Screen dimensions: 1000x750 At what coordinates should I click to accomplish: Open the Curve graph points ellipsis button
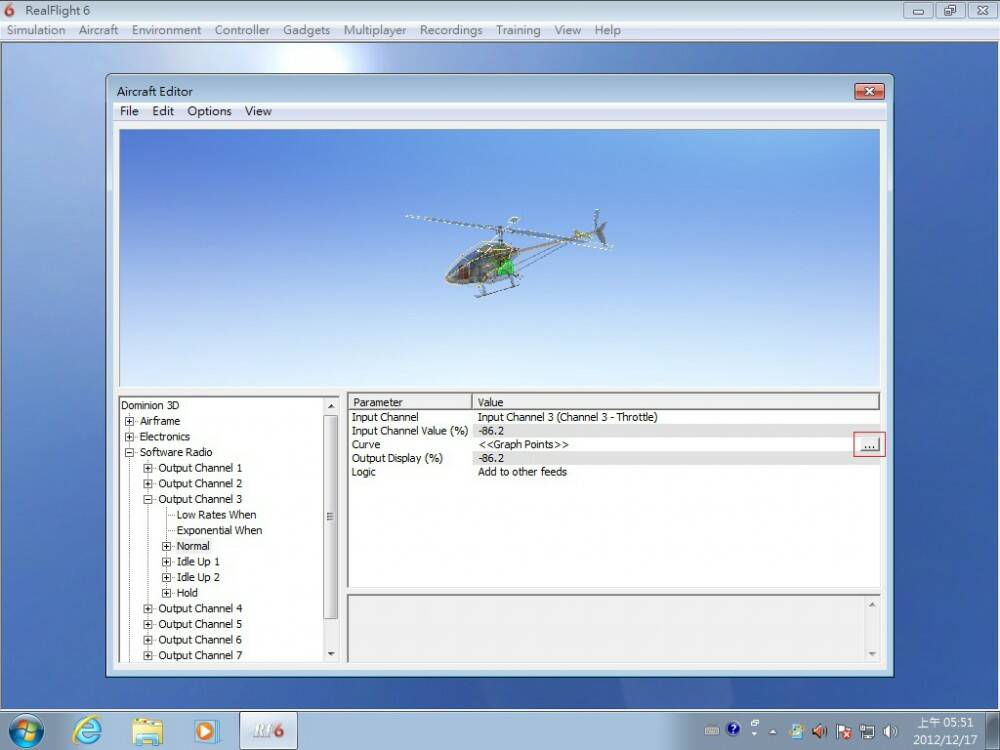pos(869,445)
